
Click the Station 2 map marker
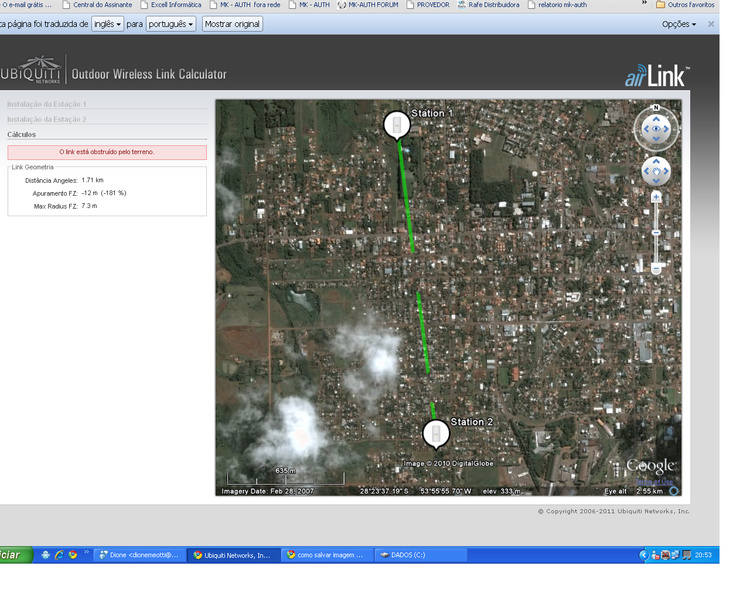click(x=436, y=434)
